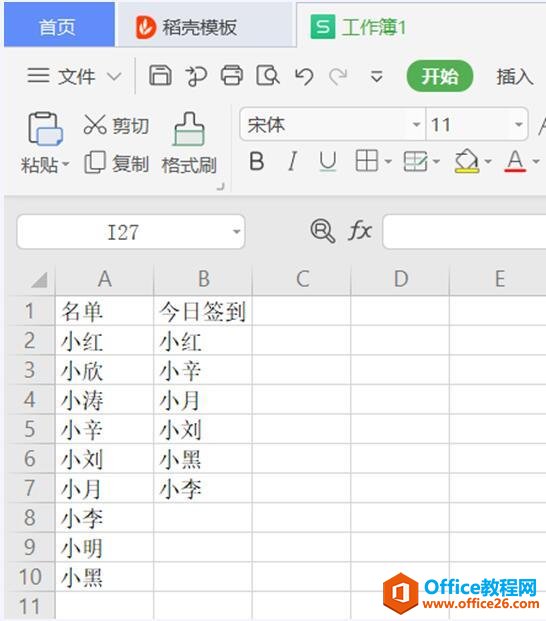This screenshot has height=621, width=546.
Task: Click the Paste clipboard icon
Action: pyautogui.click(x=45, y=129)
